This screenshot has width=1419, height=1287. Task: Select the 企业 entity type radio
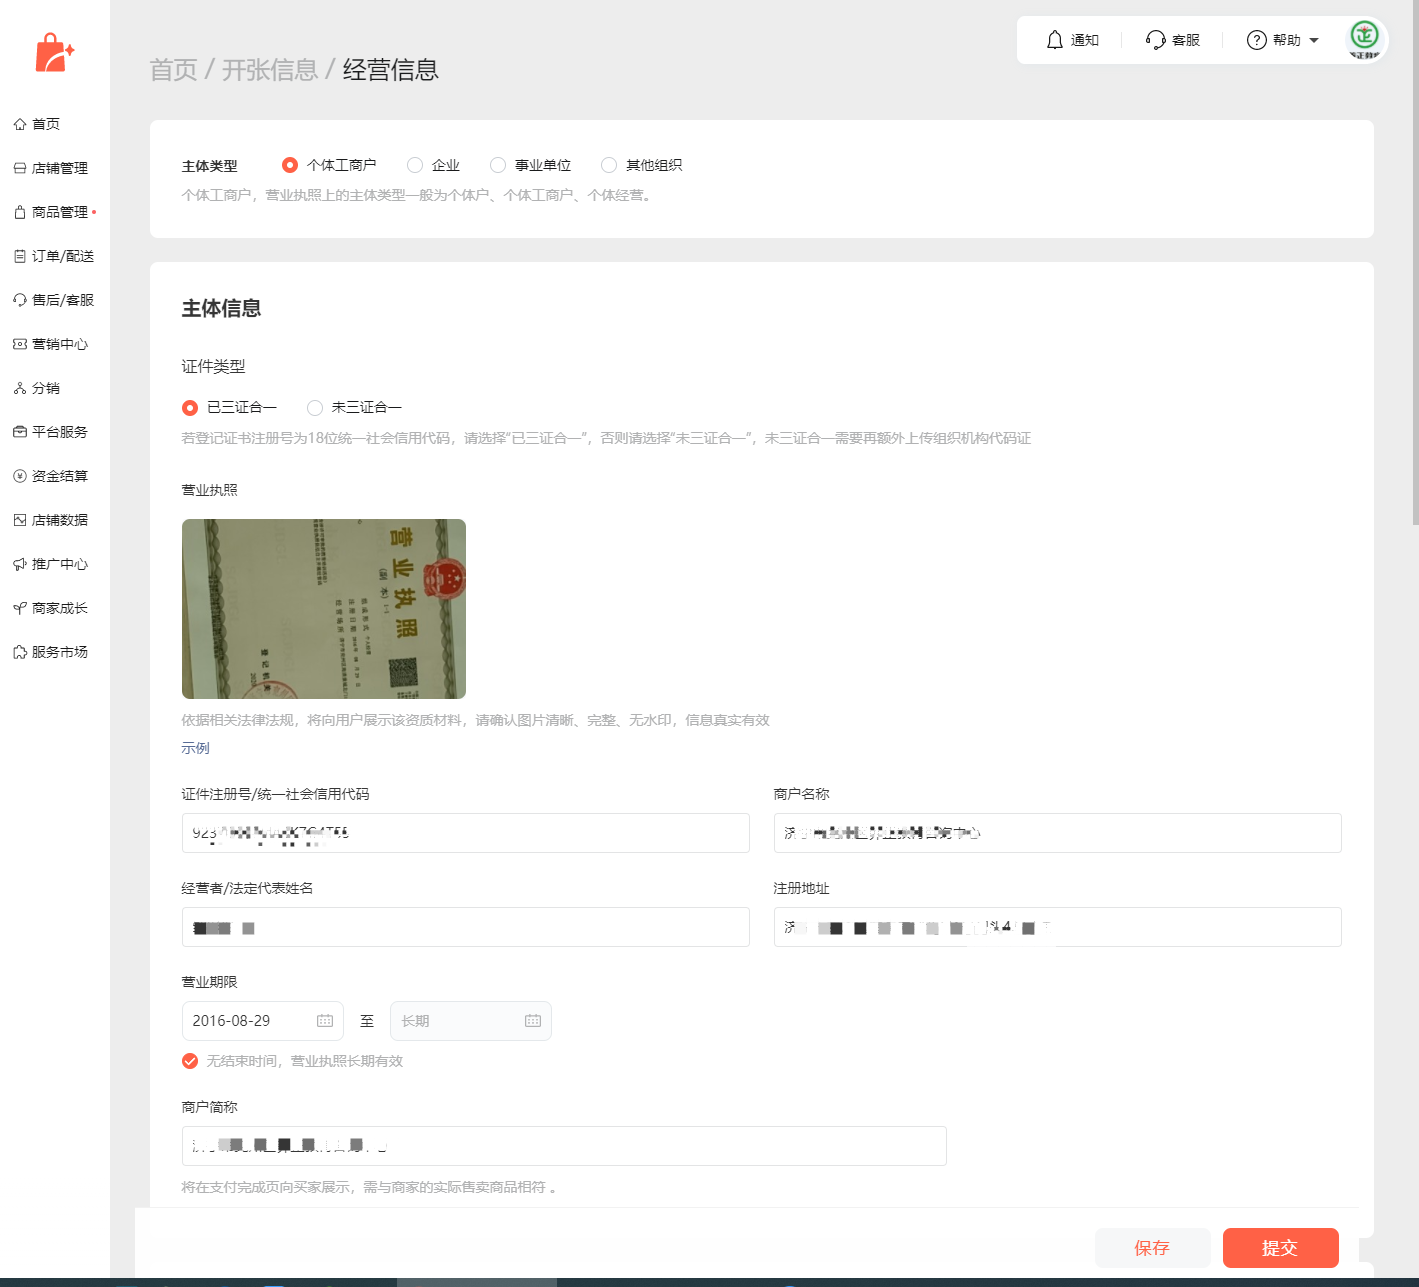[x=415, y=165]
